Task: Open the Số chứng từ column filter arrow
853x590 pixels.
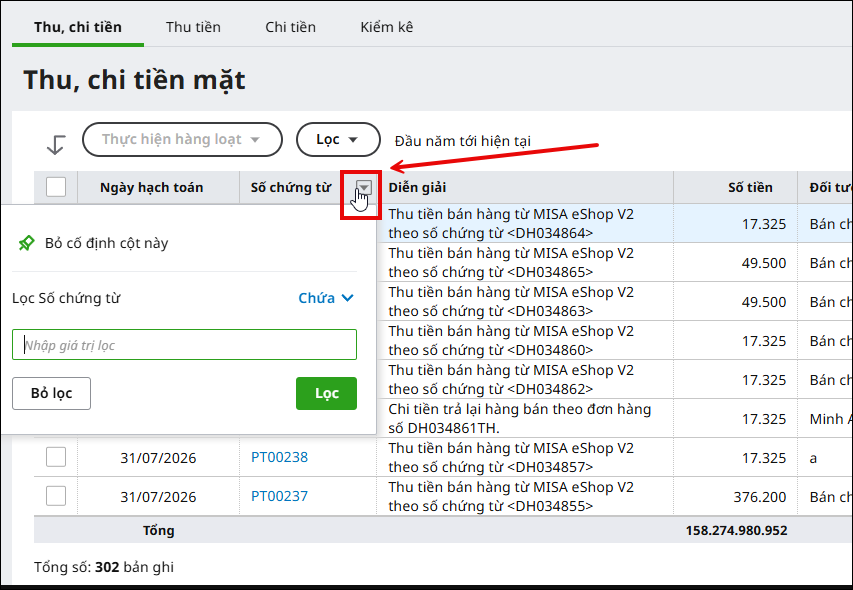Action: pyautogui.click(x=363, y=188)
